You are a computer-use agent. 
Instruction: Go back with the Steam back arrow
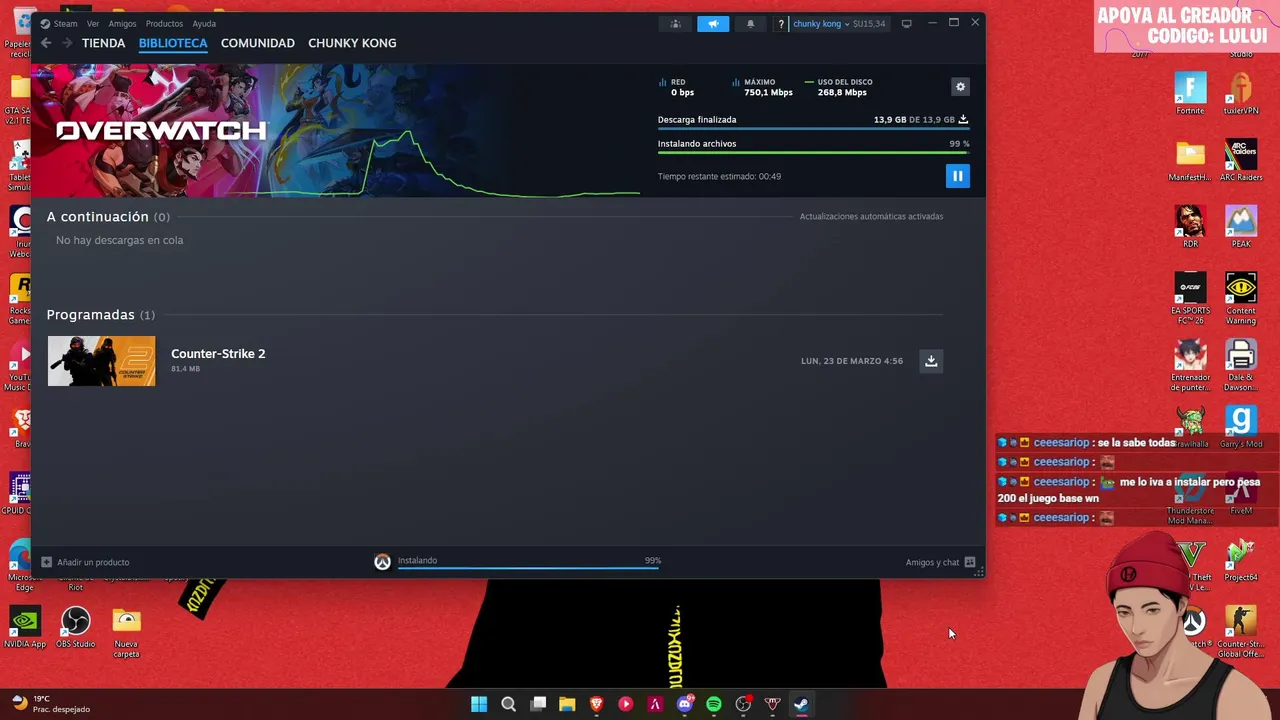coord(46,43)
